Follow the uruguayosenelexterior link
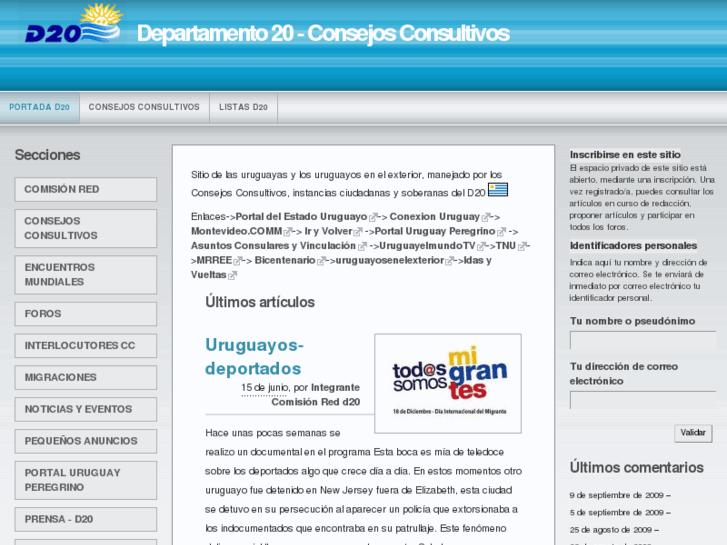 pos(390,260)
